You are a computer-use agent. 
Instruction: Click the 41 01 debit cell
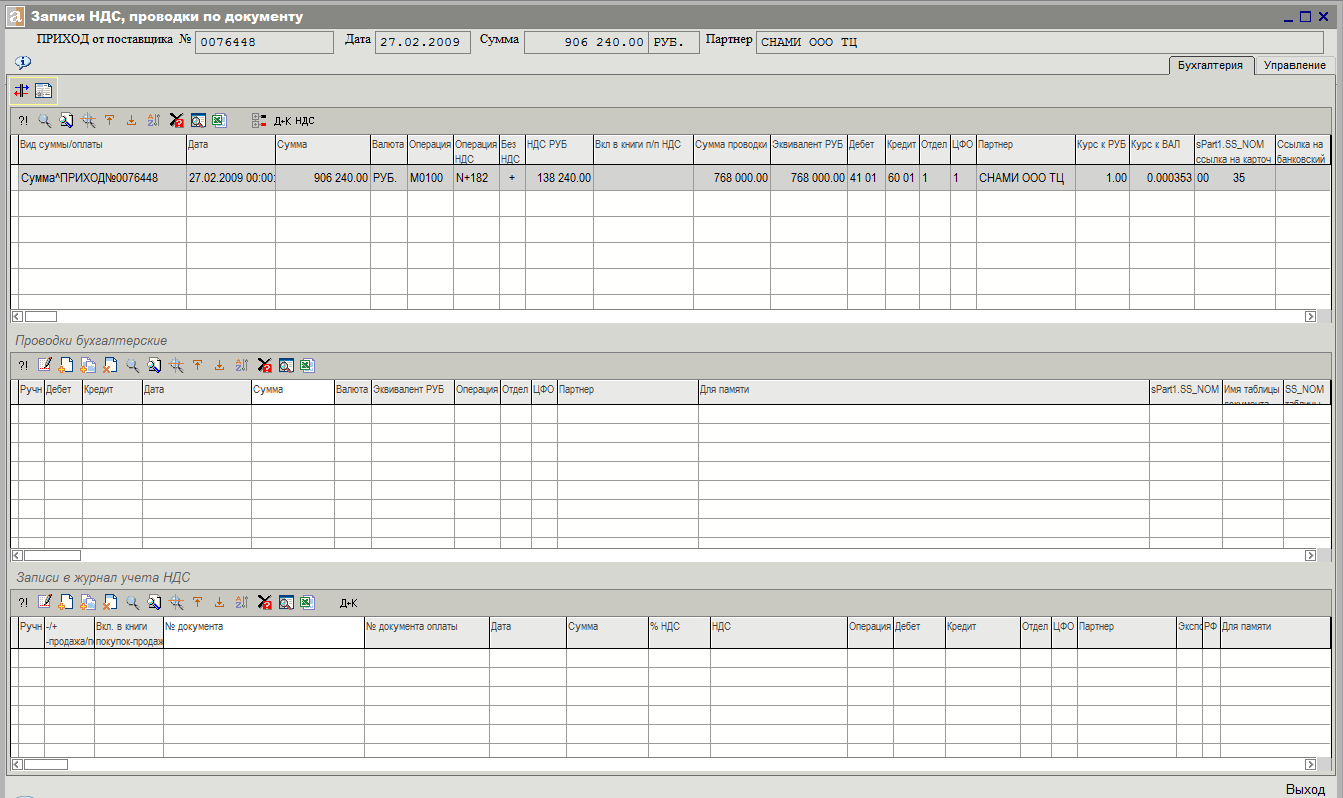tap(866, 178)
